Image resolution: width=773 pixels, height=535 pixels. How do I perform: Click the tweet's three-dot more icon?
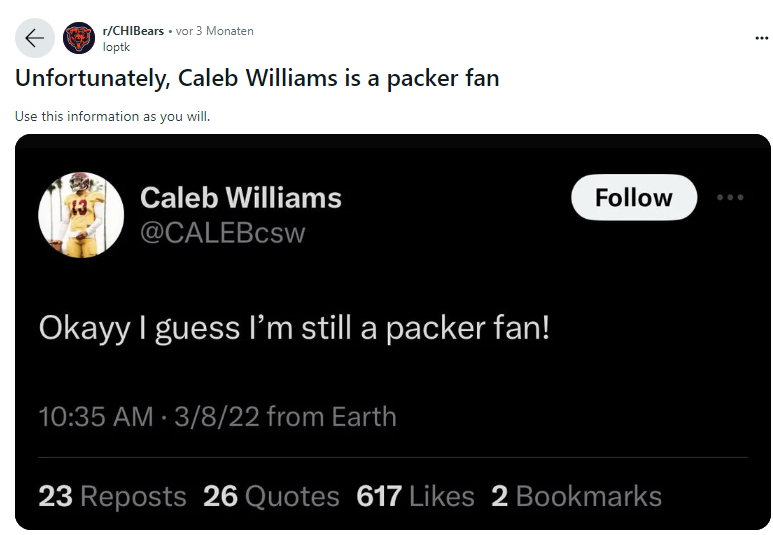pyautogui.click(x=730, y=197)
